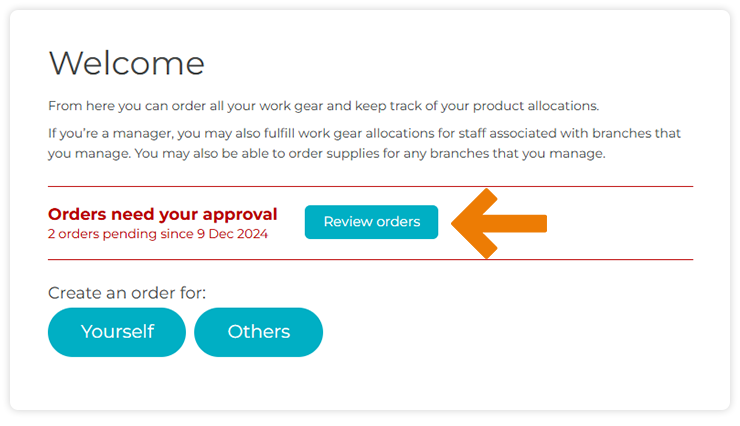Click the '9 Dec 2024' date text

[x=239, y=234]
